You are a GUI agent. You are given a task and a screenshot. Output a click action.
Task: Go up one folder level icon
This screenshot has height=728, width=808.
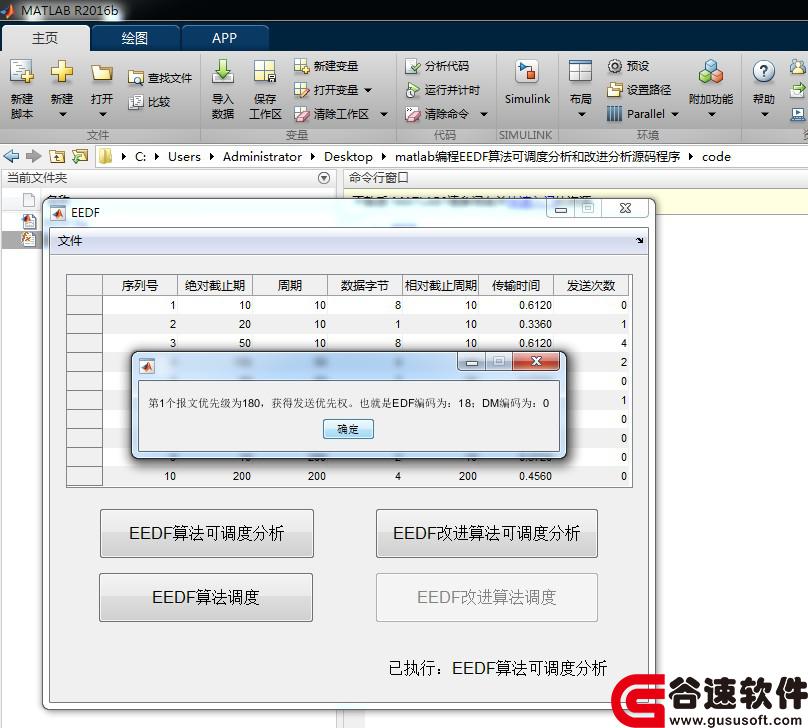pyautogui.click(x=57, y=156)
